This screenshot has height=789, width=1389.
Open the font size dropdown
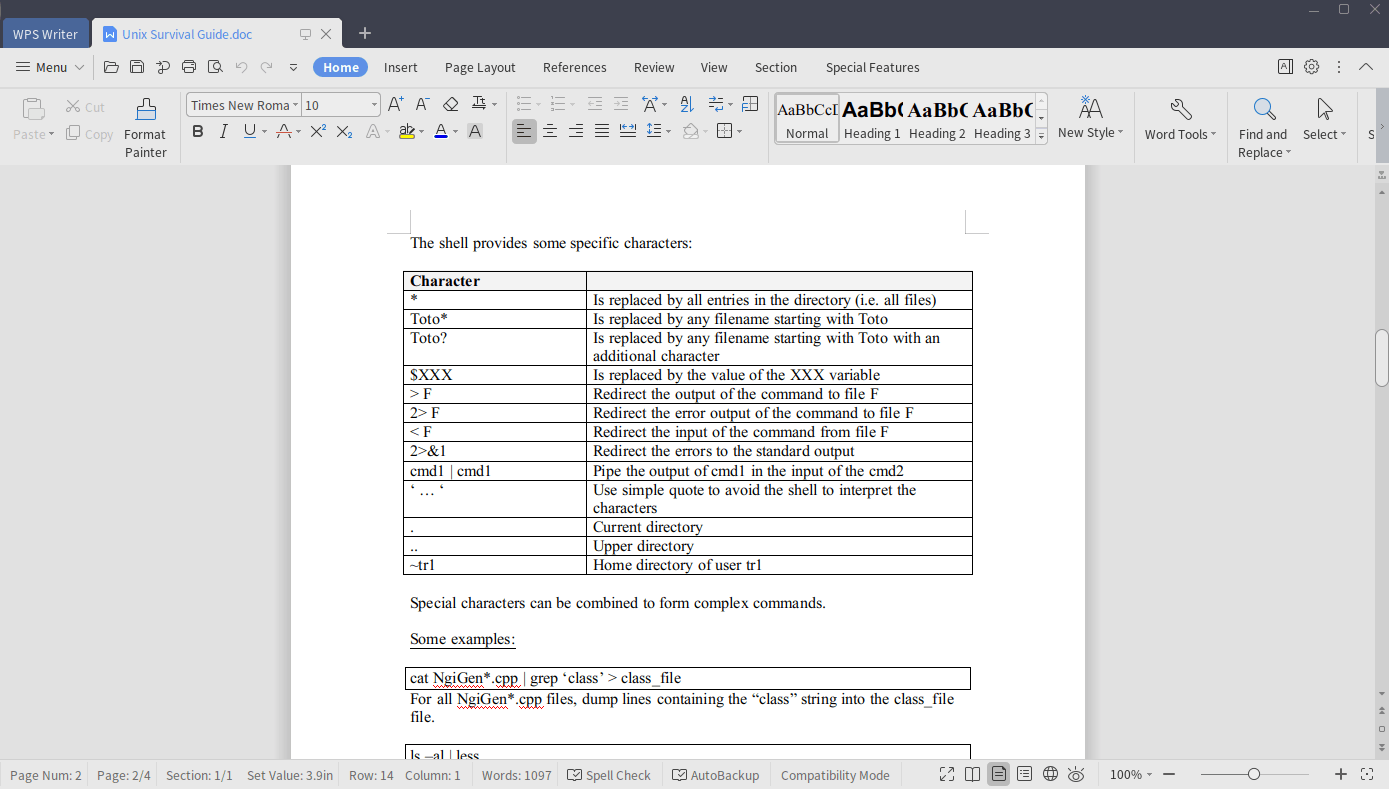[x=374, y=104]
